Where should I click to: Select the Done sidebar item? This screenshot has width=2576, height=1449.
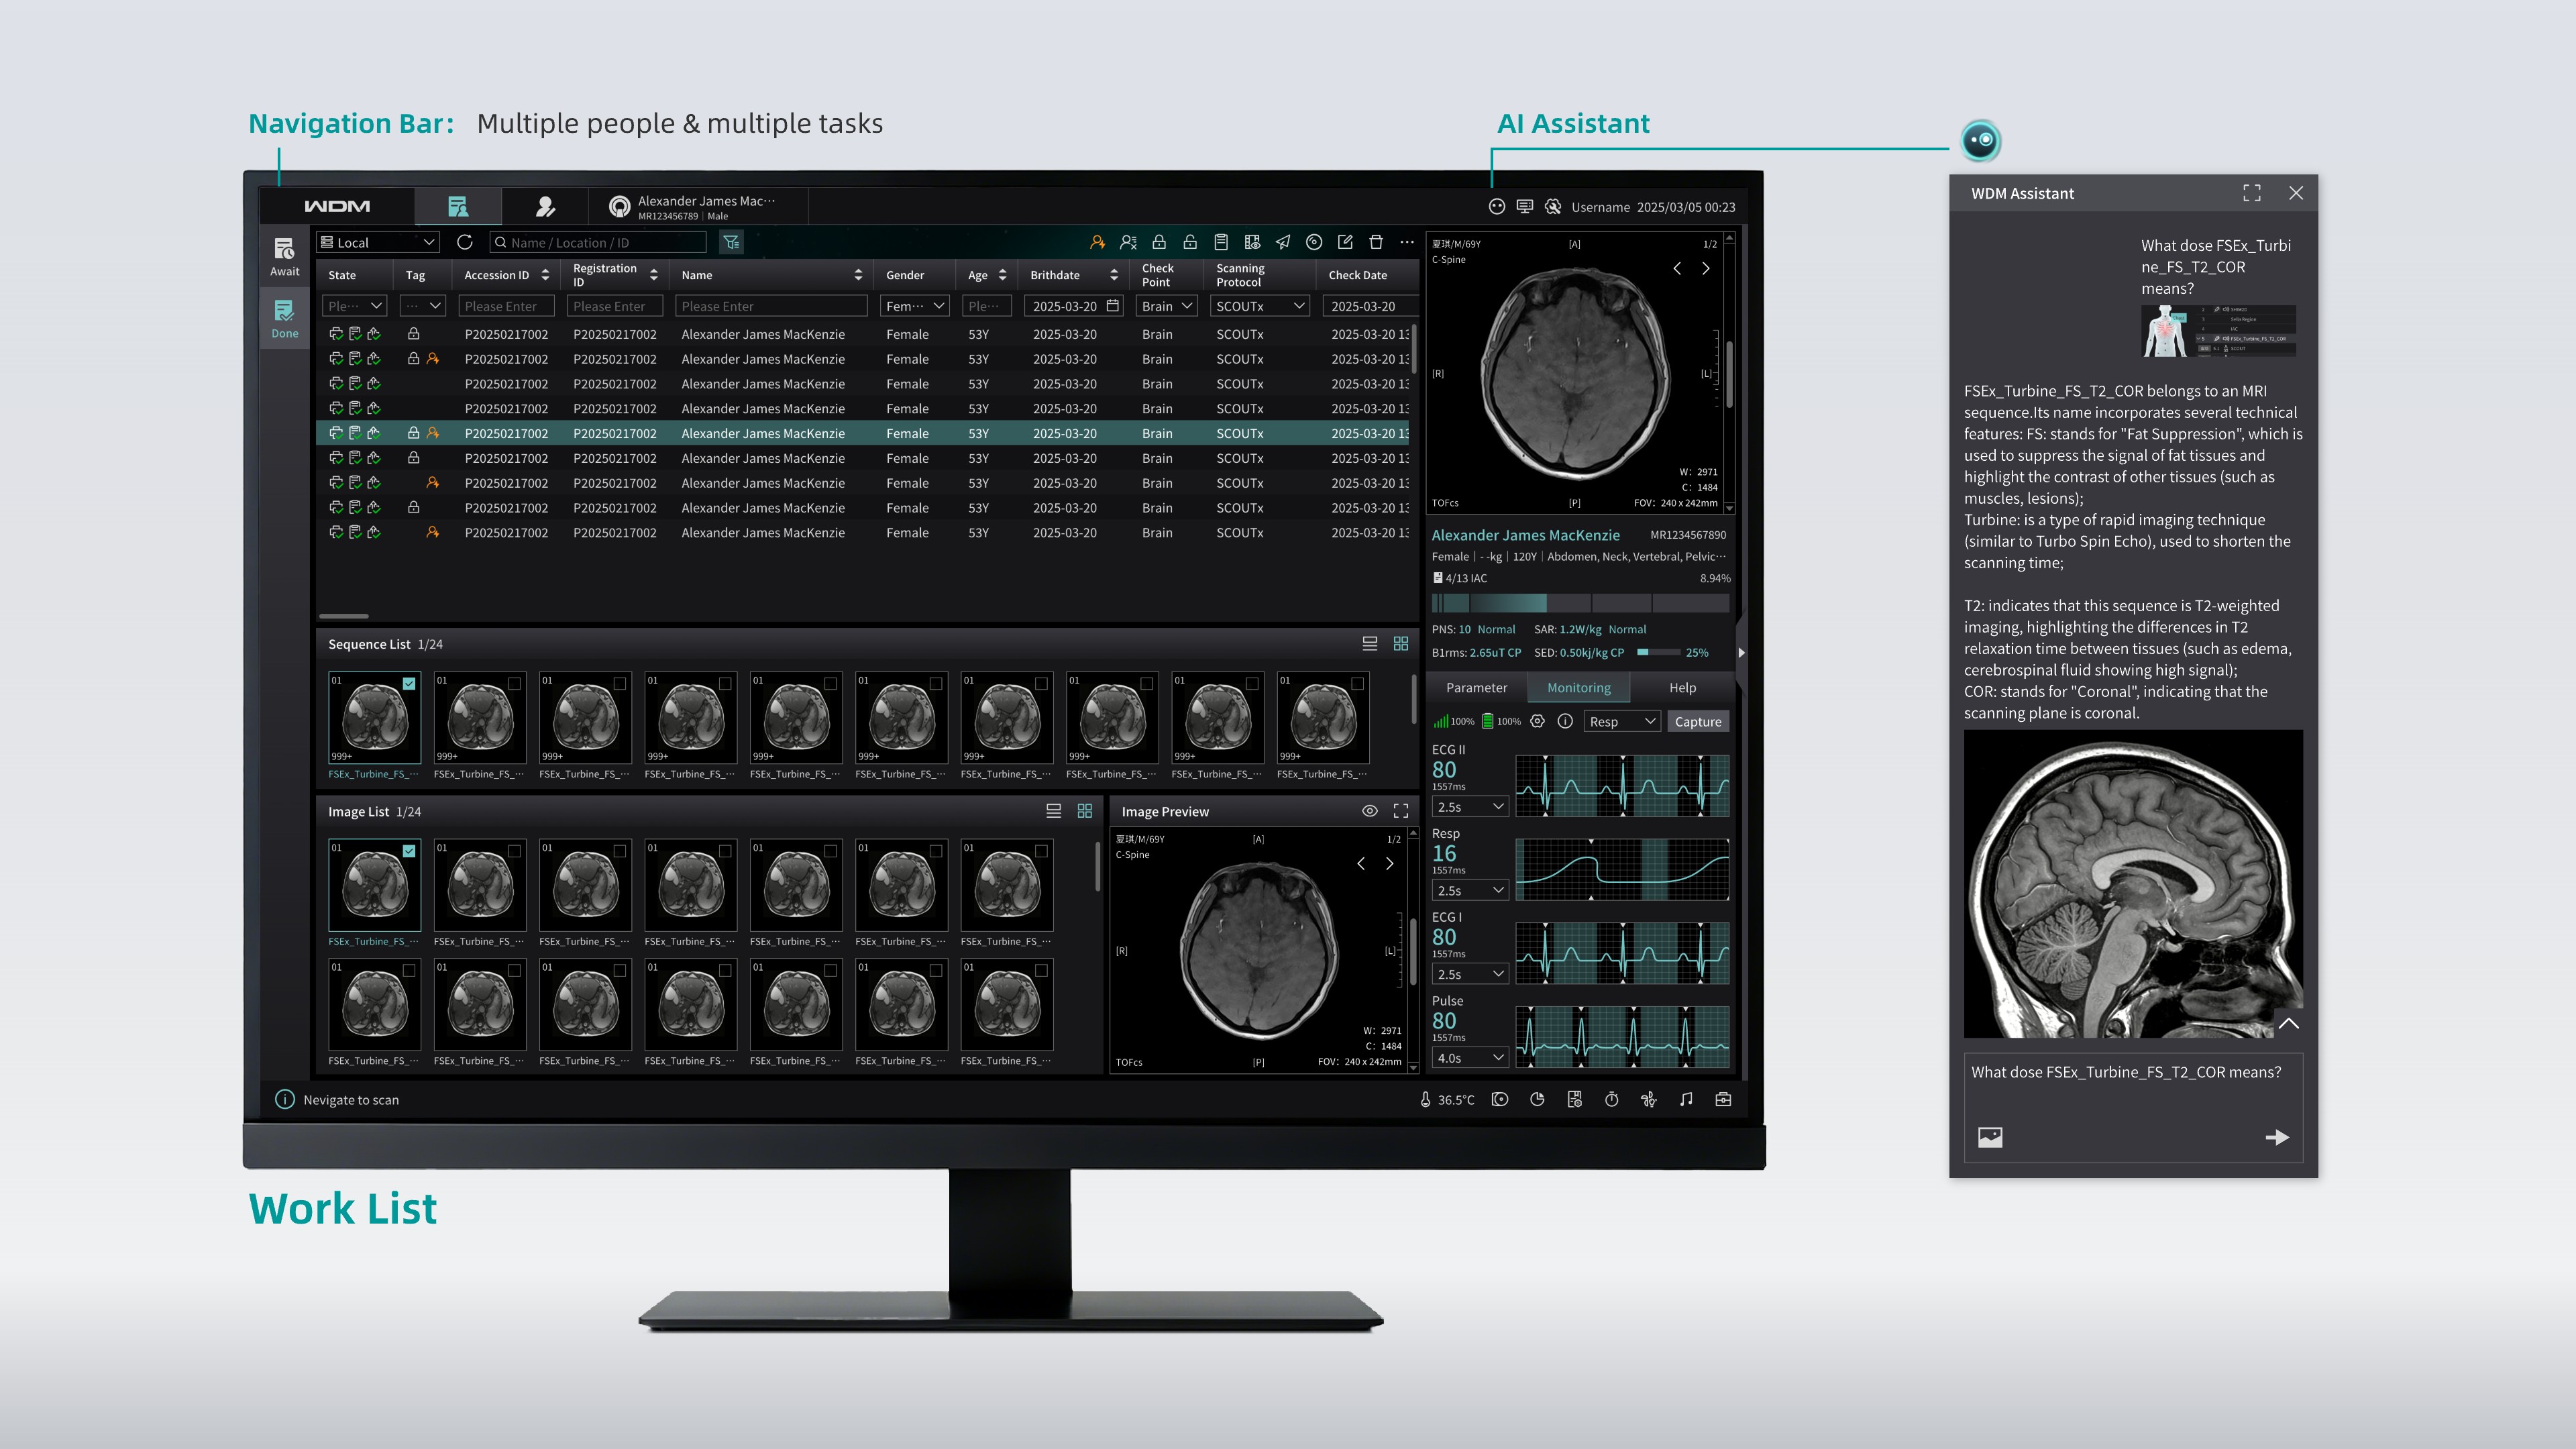(284, 319)
